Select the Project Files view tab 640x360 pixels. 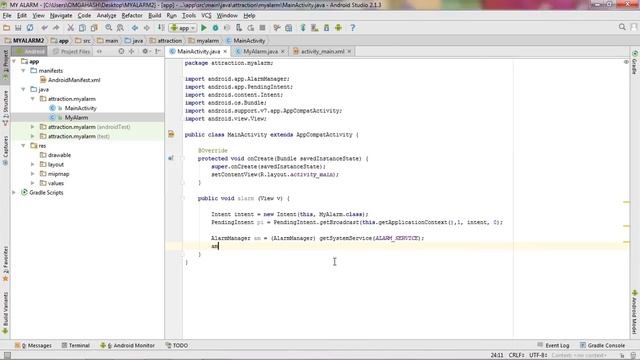[x=71, y=51]
